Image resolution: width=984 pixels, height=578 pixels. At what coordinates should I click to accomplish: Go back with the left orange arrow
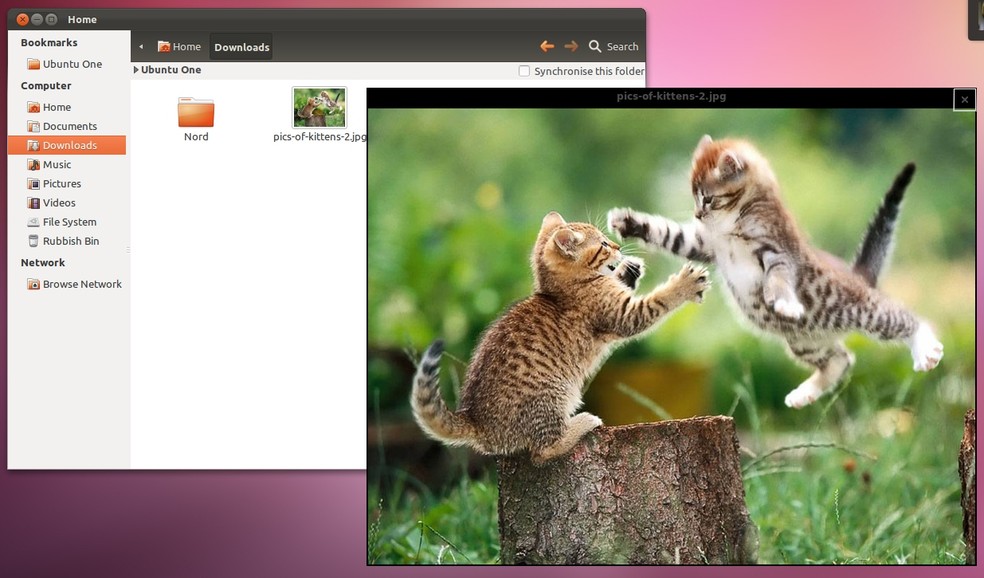(x=547, y=46)
